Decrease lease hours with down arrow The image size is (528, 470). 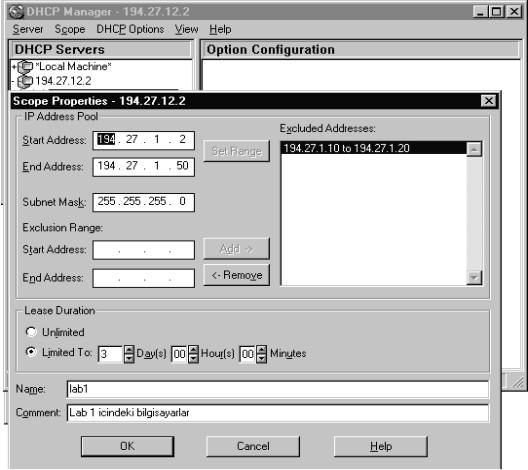[193, 358]
